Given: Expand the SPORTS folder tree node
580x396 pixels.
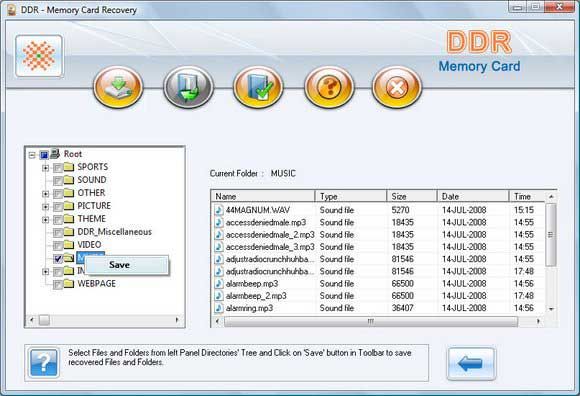Looking at the screenshot, I should (45, 168).
